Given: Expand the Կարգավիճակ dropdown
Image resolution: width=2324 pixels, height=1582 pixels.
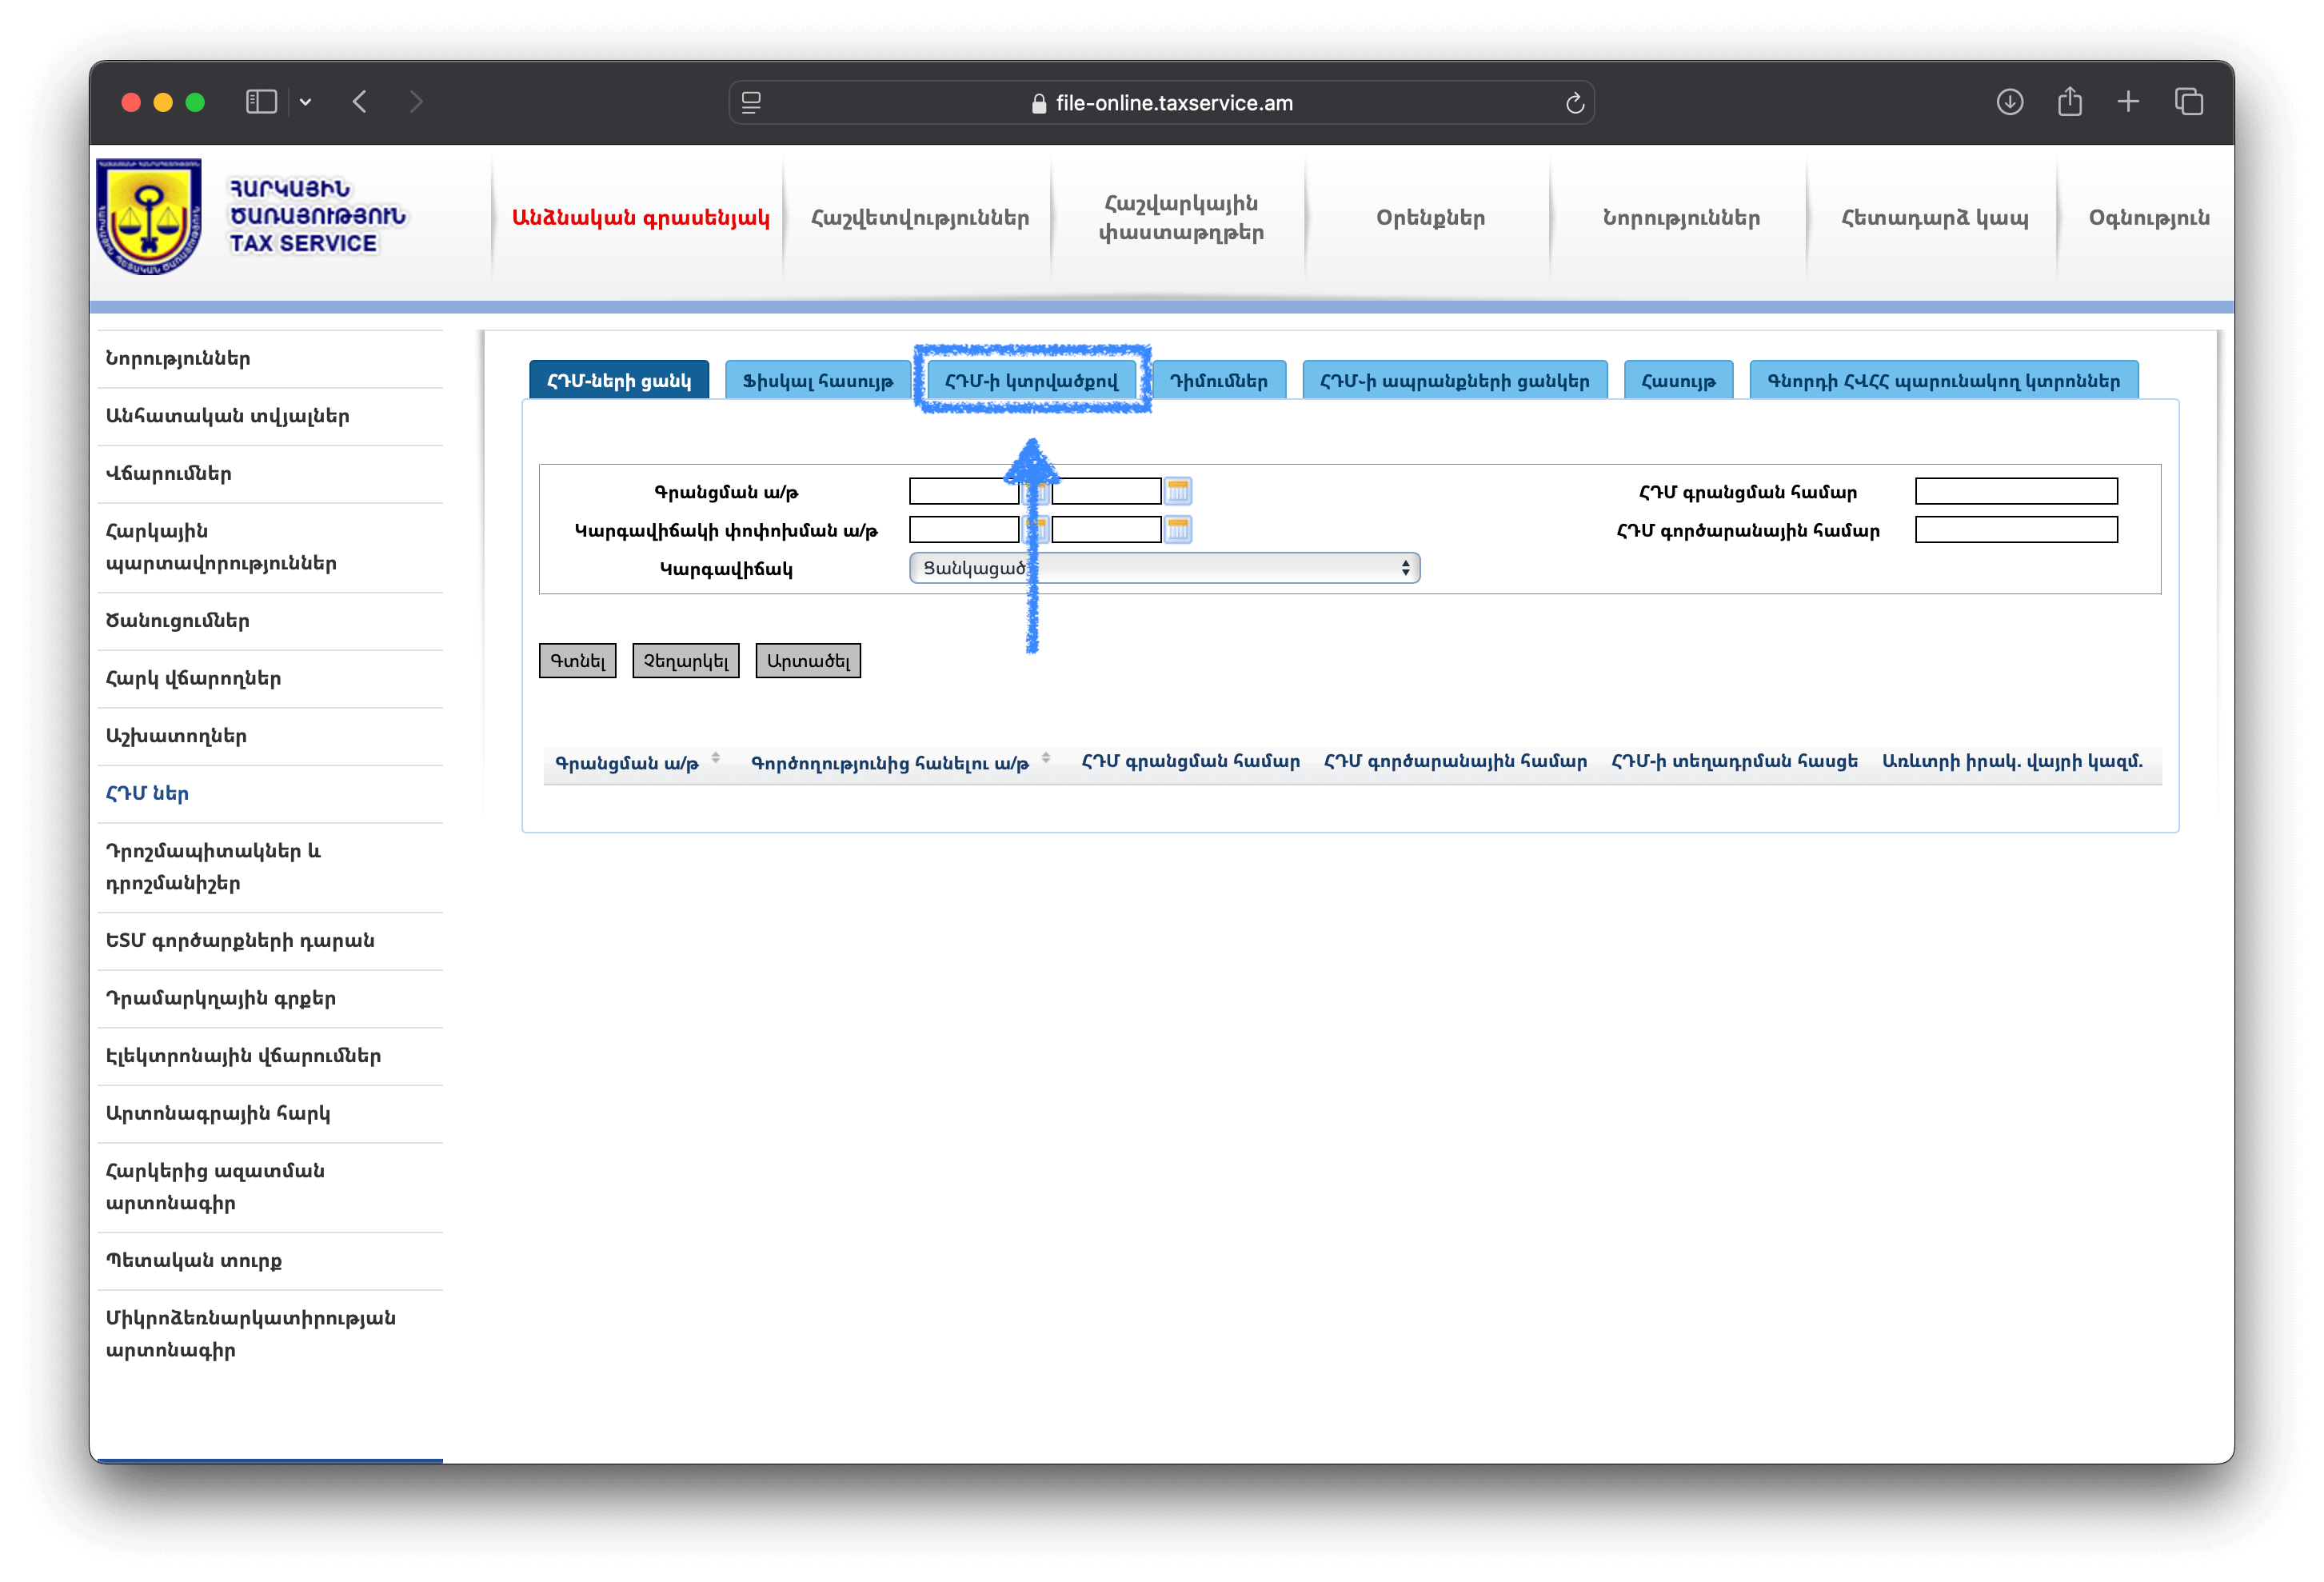Looking at the screenshot, I should 1164,568.
